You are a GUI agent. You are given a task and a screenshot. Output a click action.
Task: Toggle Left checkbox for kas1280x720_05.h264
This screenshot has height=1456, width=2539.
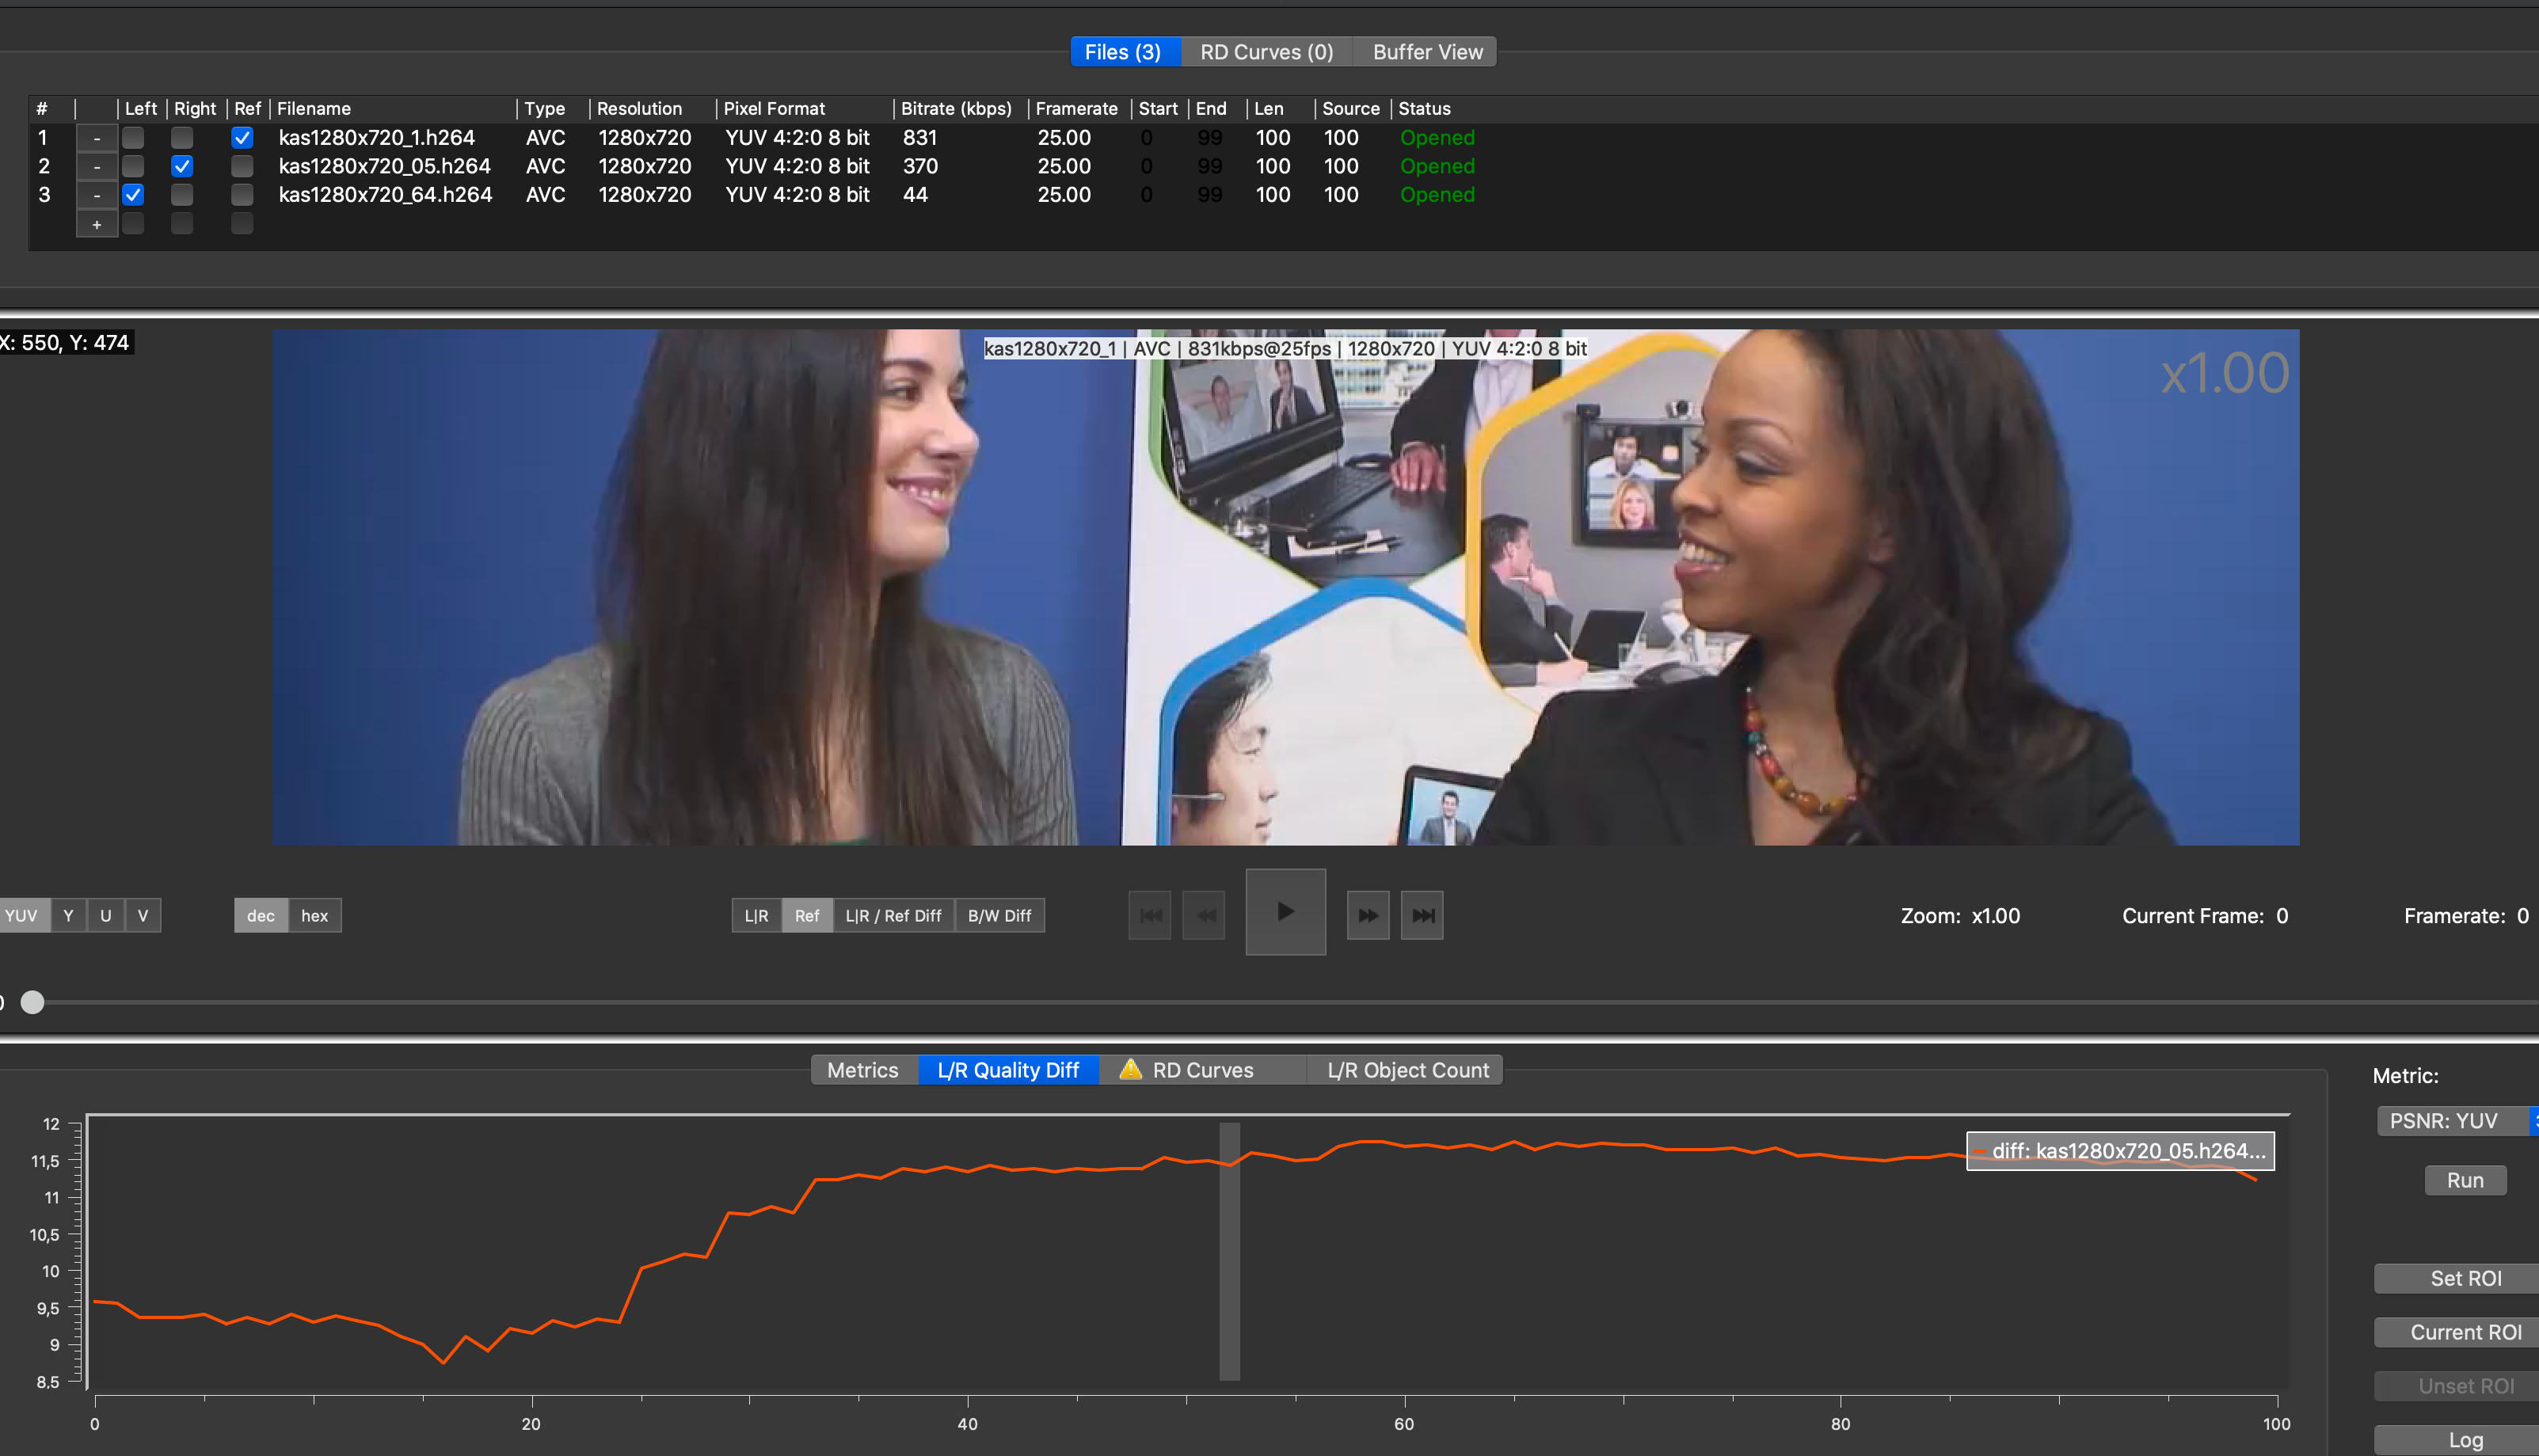[133, 166]
